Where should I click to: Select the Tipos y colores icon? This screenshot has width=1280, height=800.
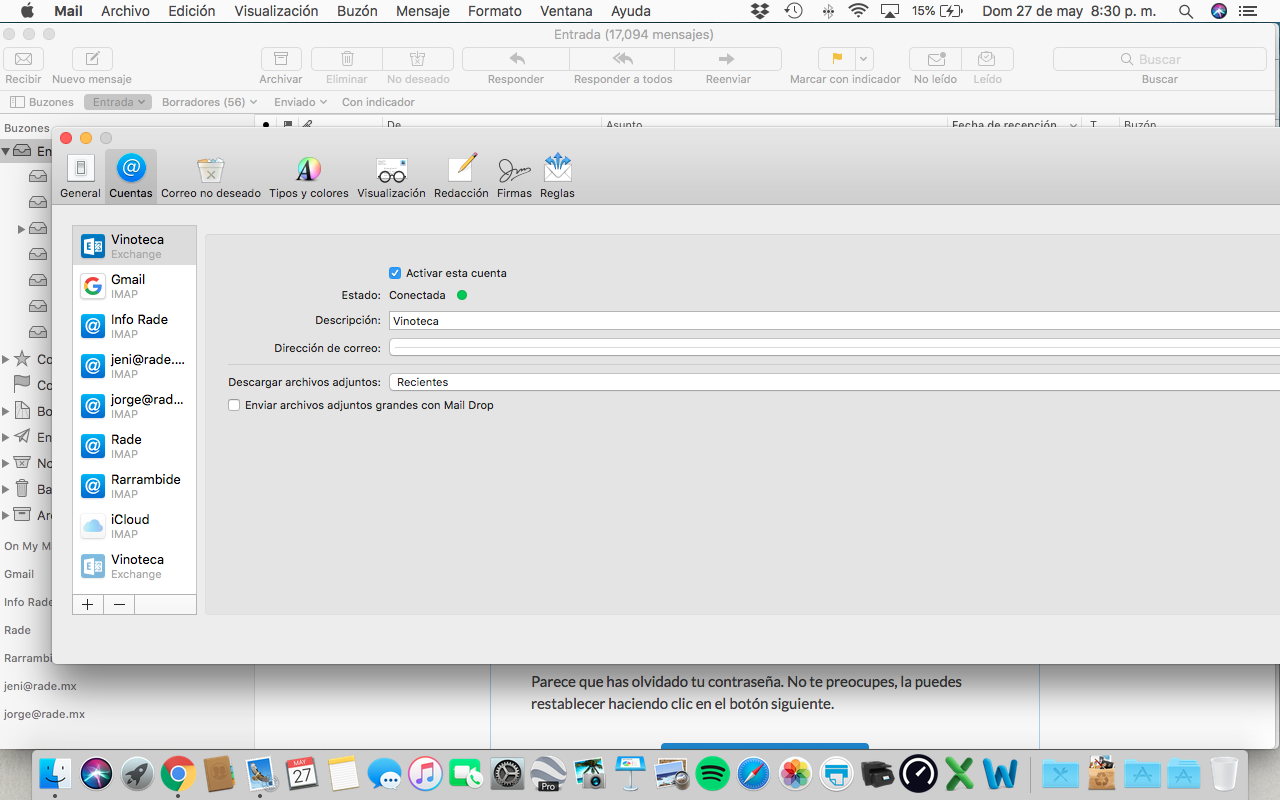308,176
